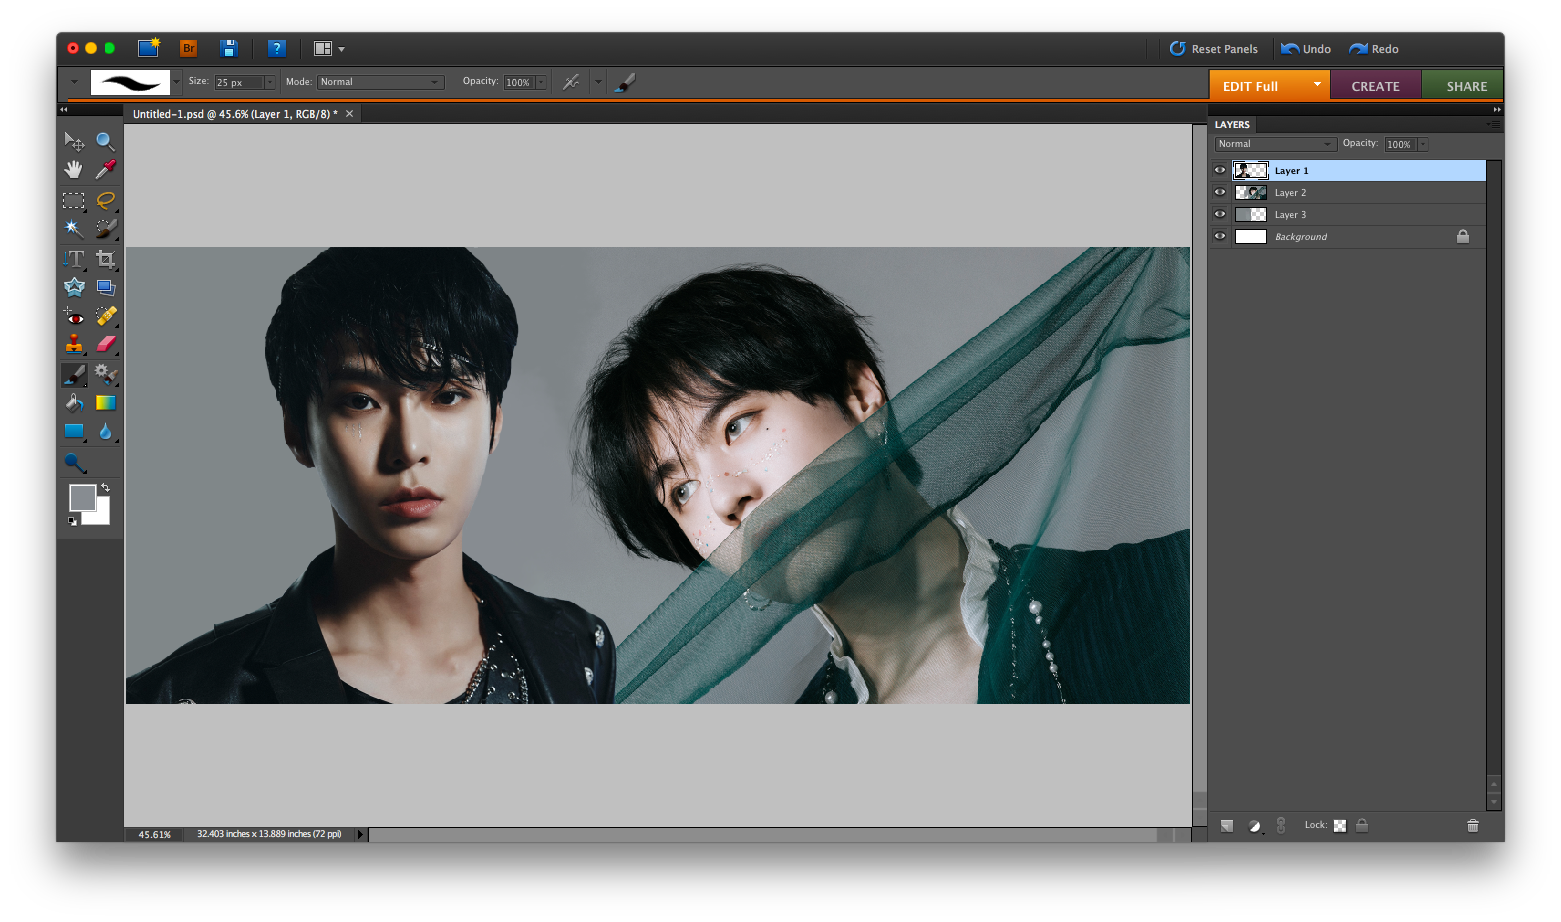Open the Welcome screen icon
Screen dimensions: 1561x922
point(149,47)
